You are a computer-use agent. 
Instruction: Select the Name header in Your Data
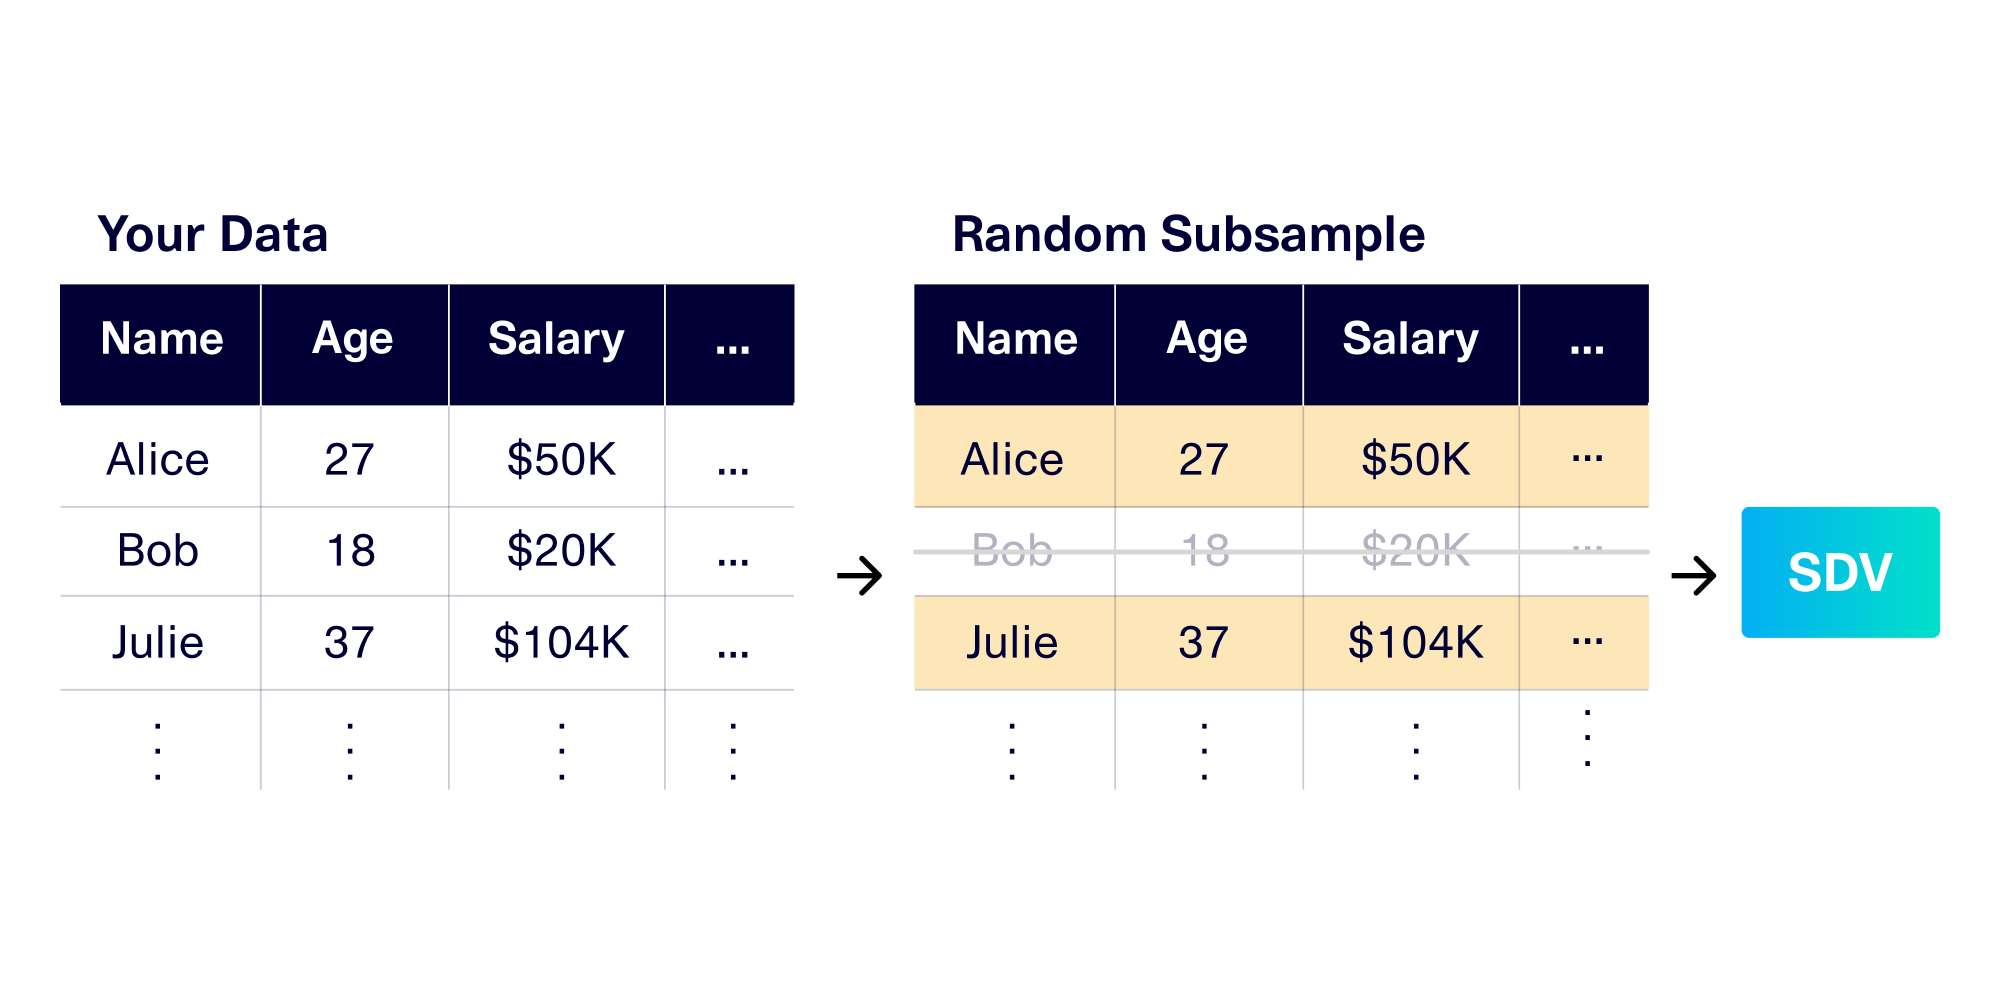pos(161,340)
